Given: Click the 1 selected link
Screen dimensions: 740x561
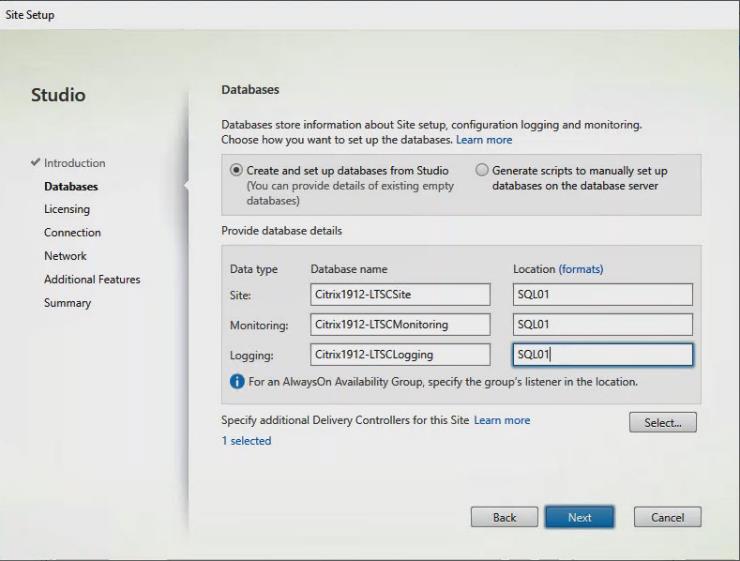Looking at the screenshot, I should pos(246,441).
